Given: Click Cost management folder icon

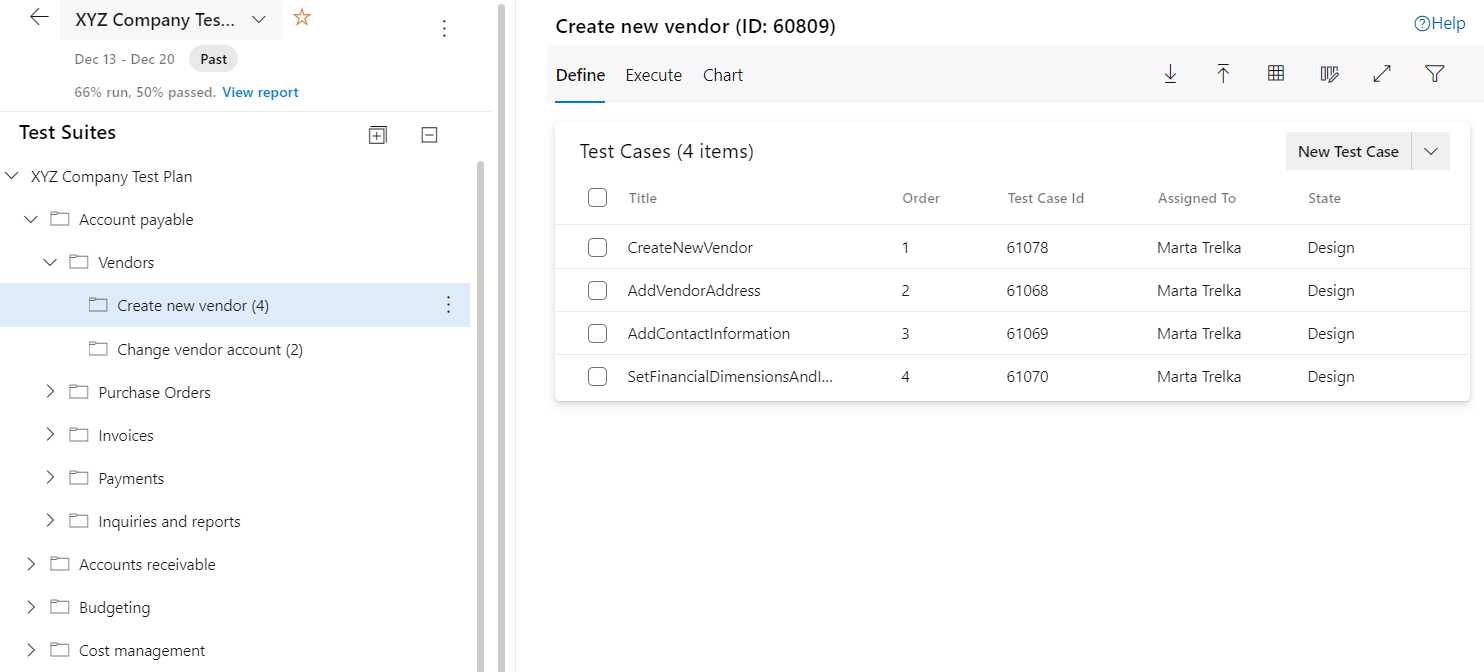Looking at the screenshot, I should [60, 650].
